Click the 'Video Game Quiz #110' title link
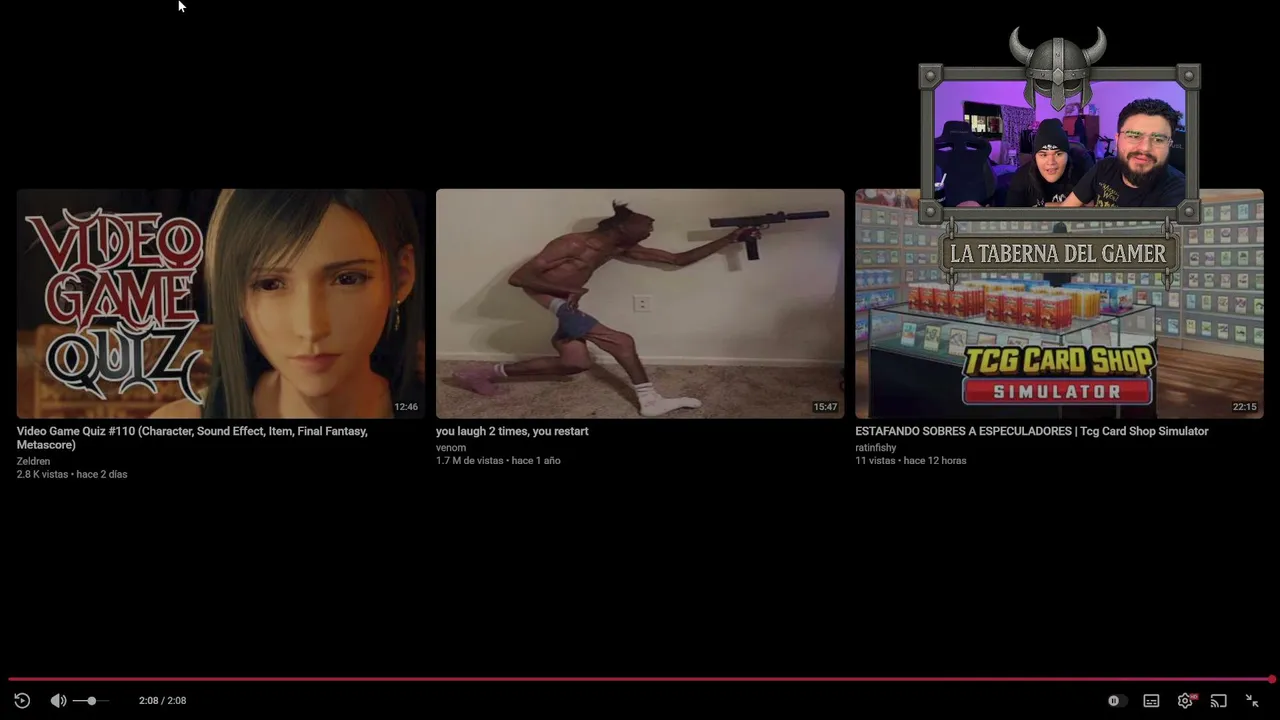 pyautogui.click(x=192, y=438)
